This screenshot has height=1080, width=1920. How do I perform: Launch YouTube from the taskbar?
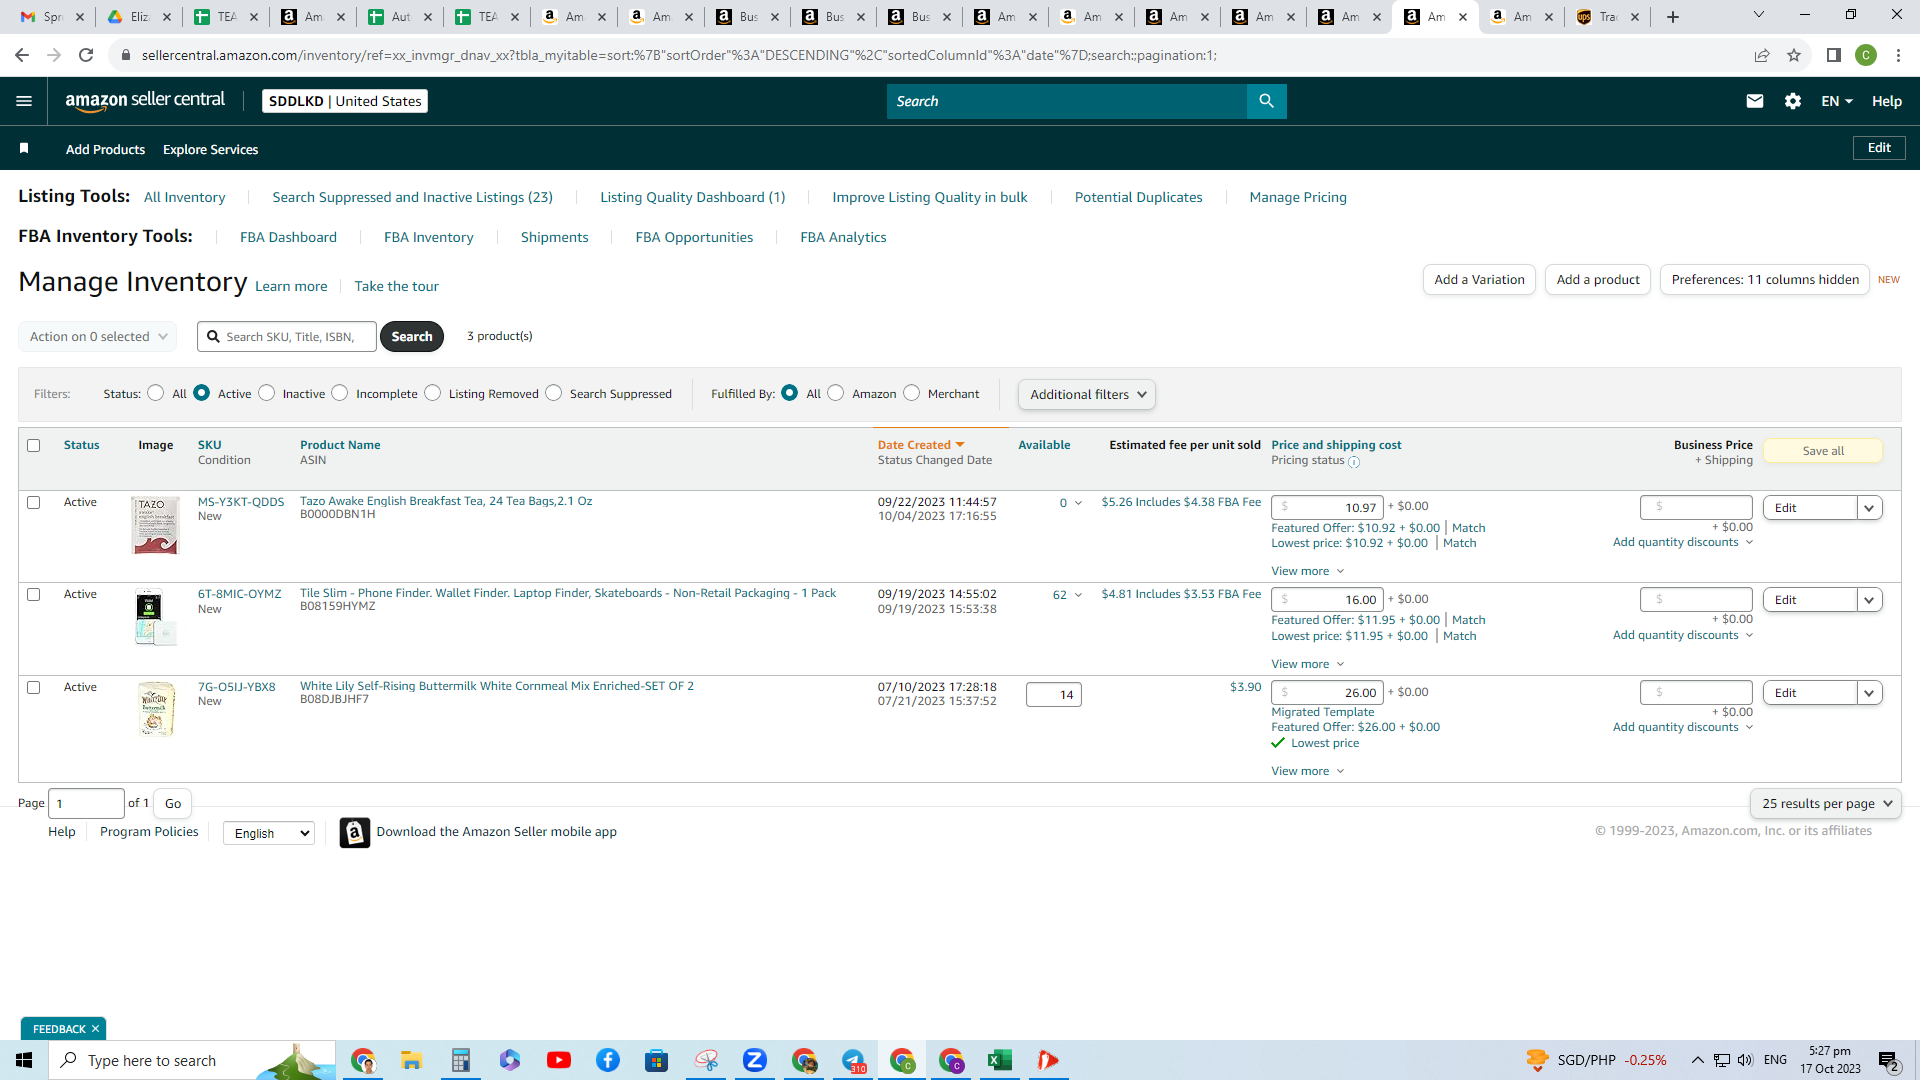click(559, 1060)
